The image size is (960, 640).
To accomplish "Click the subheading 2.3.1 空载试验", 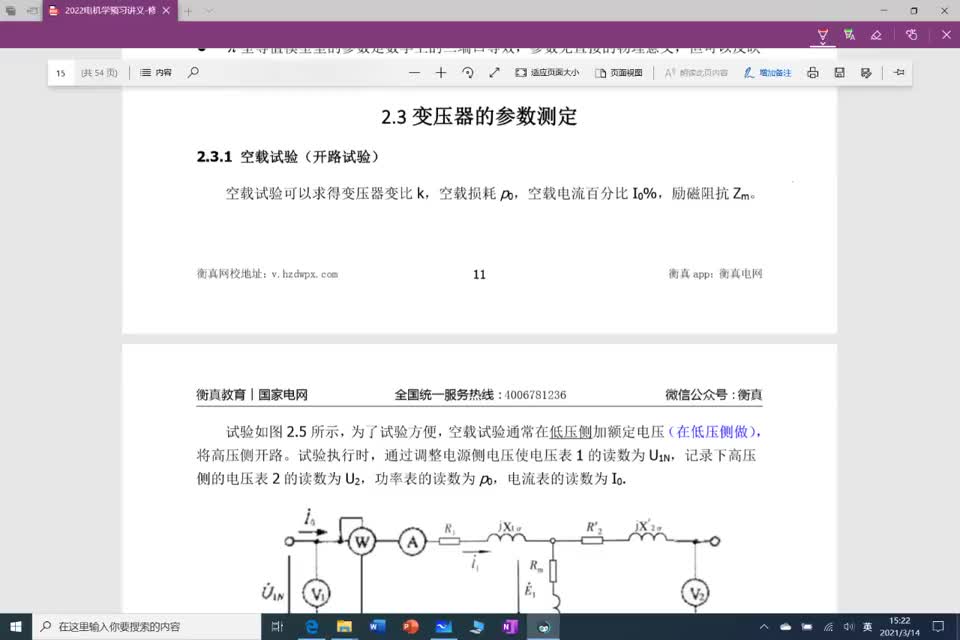I will coord(288,157).
